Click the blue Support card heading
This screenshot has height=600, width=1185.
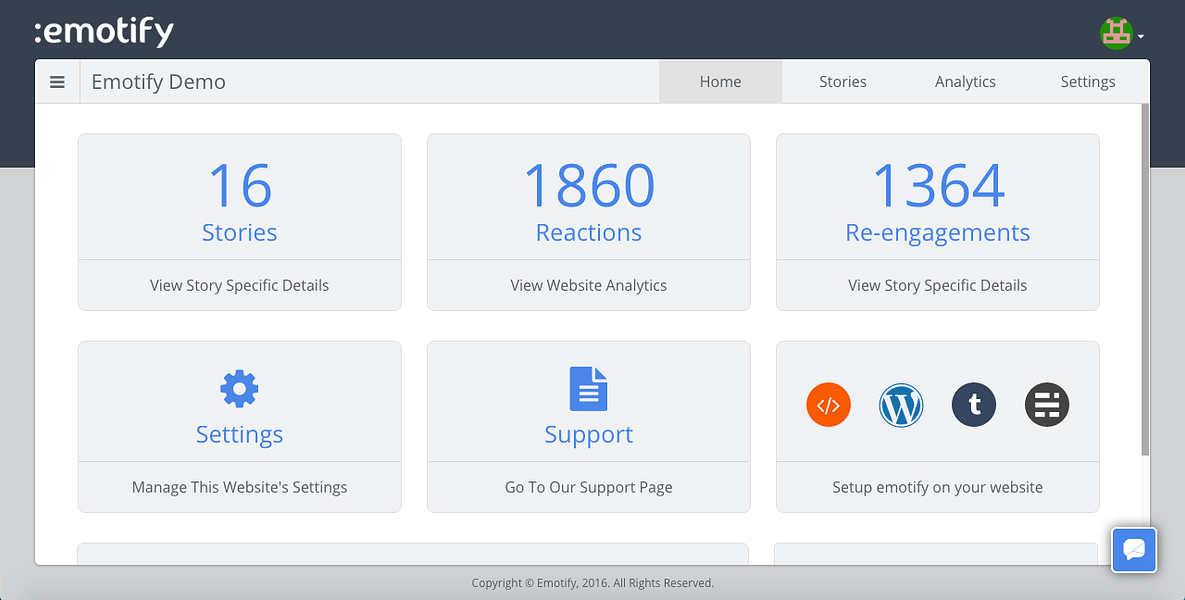589,435
